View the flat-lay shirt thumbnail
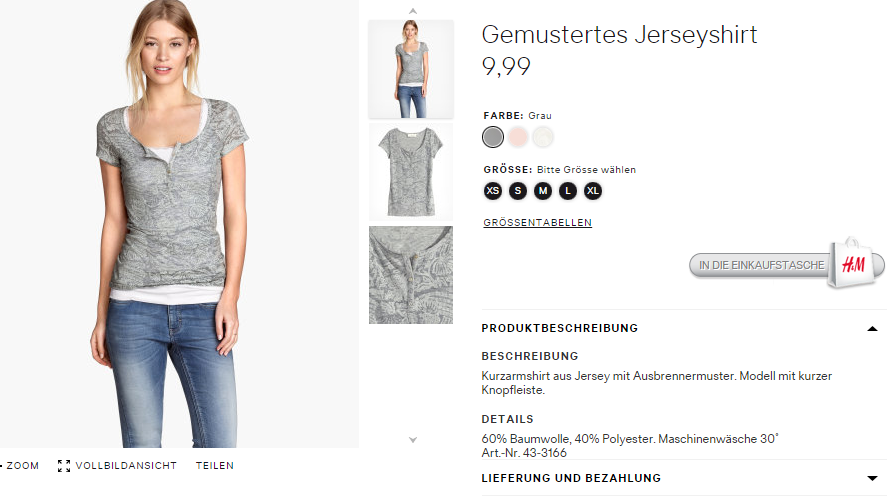The image size is (896, 499). click(411, 172)
